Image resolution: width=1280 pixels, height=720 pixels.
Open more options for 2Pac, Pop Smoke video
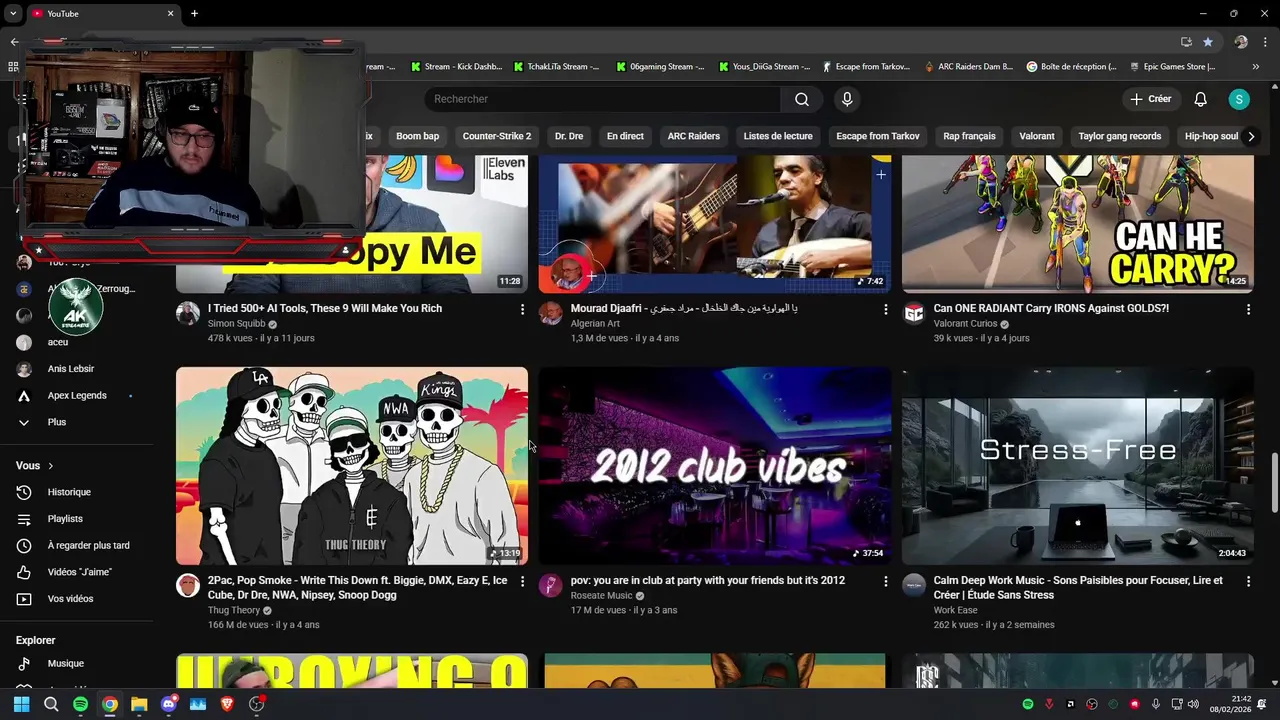[522, 582]
